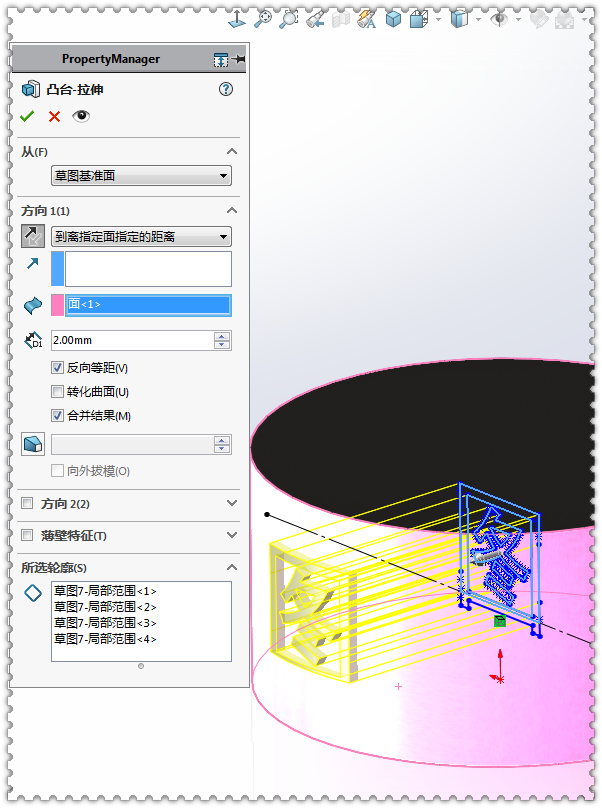Toggle detailed preview eye icon
The image size is (602, 808).
tap(81, 116)
